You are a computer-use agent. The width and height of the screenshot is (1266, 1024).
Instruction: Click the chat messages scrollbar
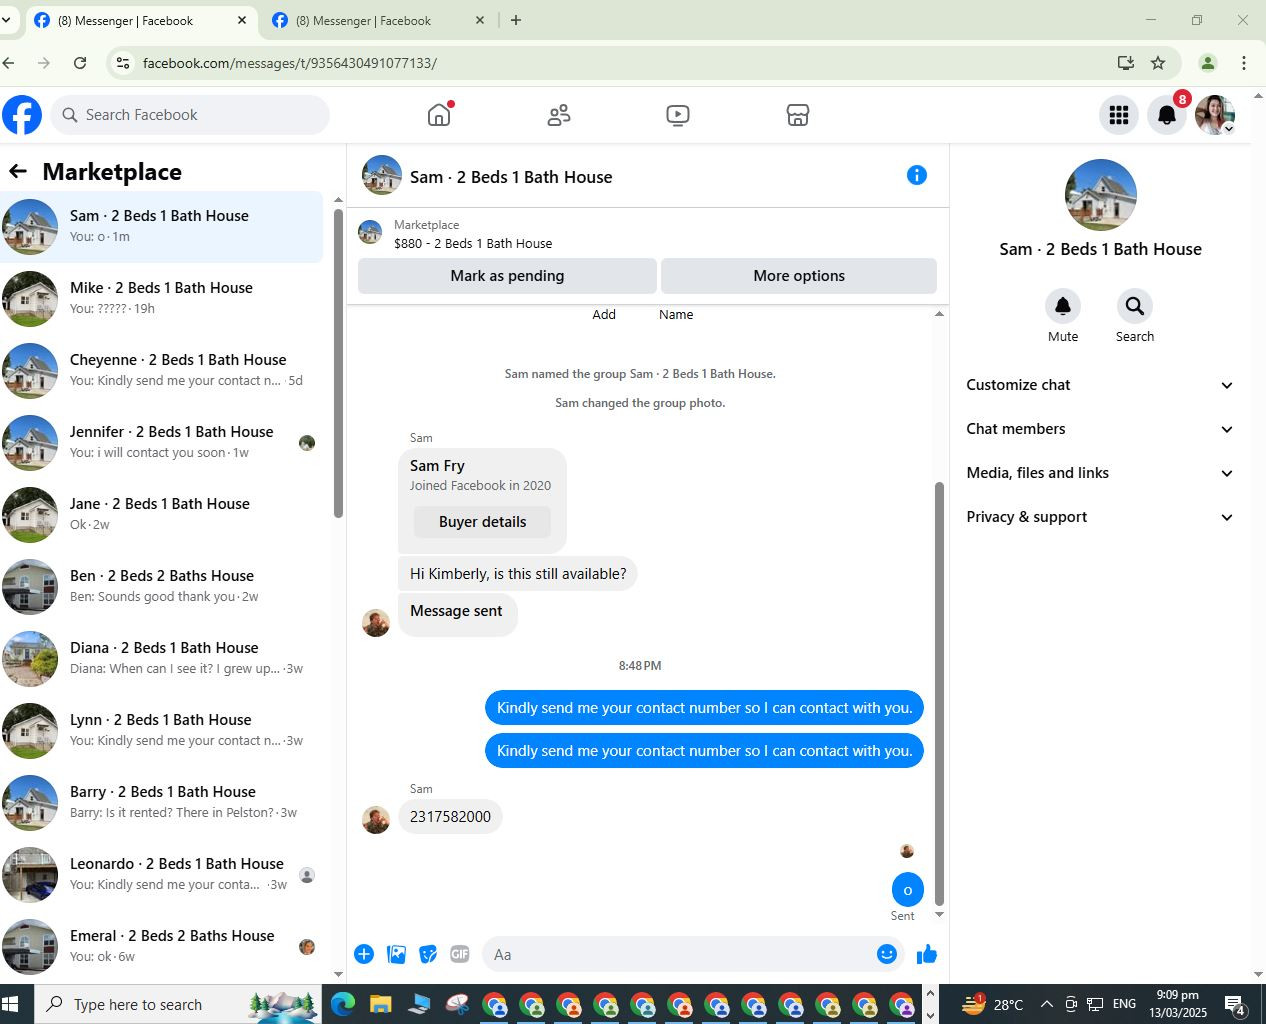pyautogui.click(x=939, y=693)
